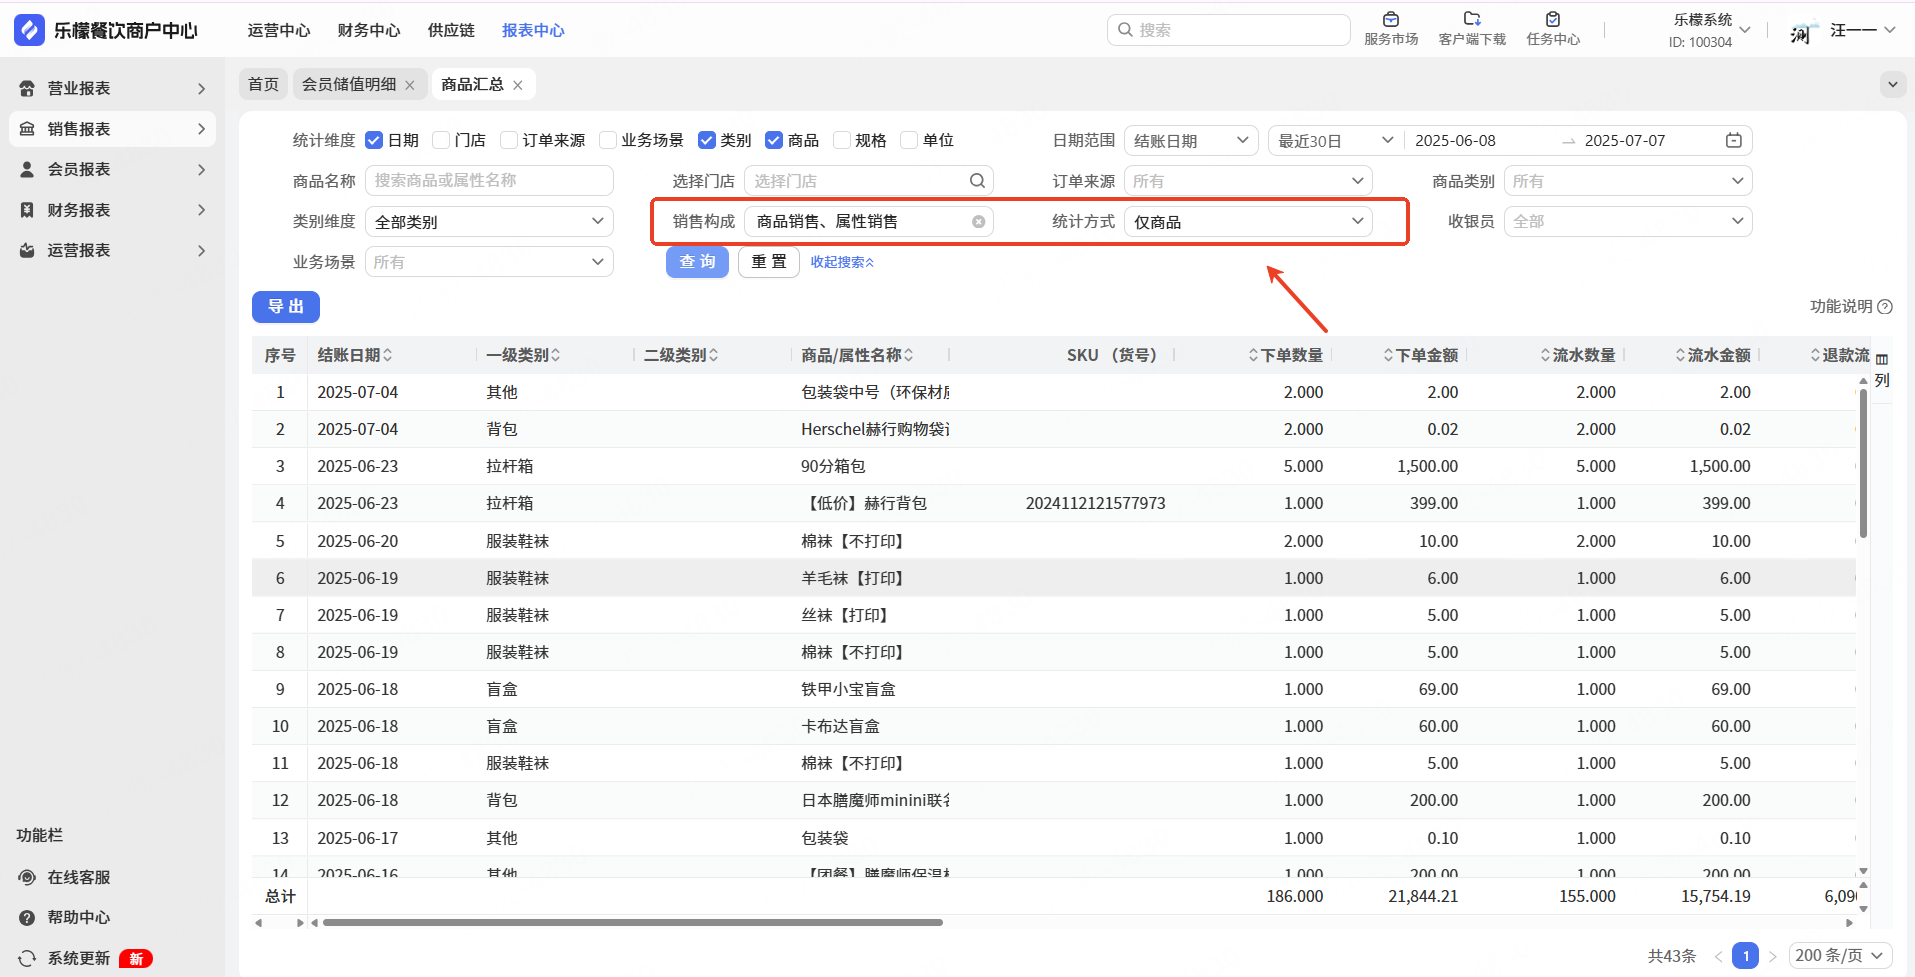Click the 查询 button
Image resolution: width=1915 pixels, height=977 pixels.
click(x=697, y=262)
